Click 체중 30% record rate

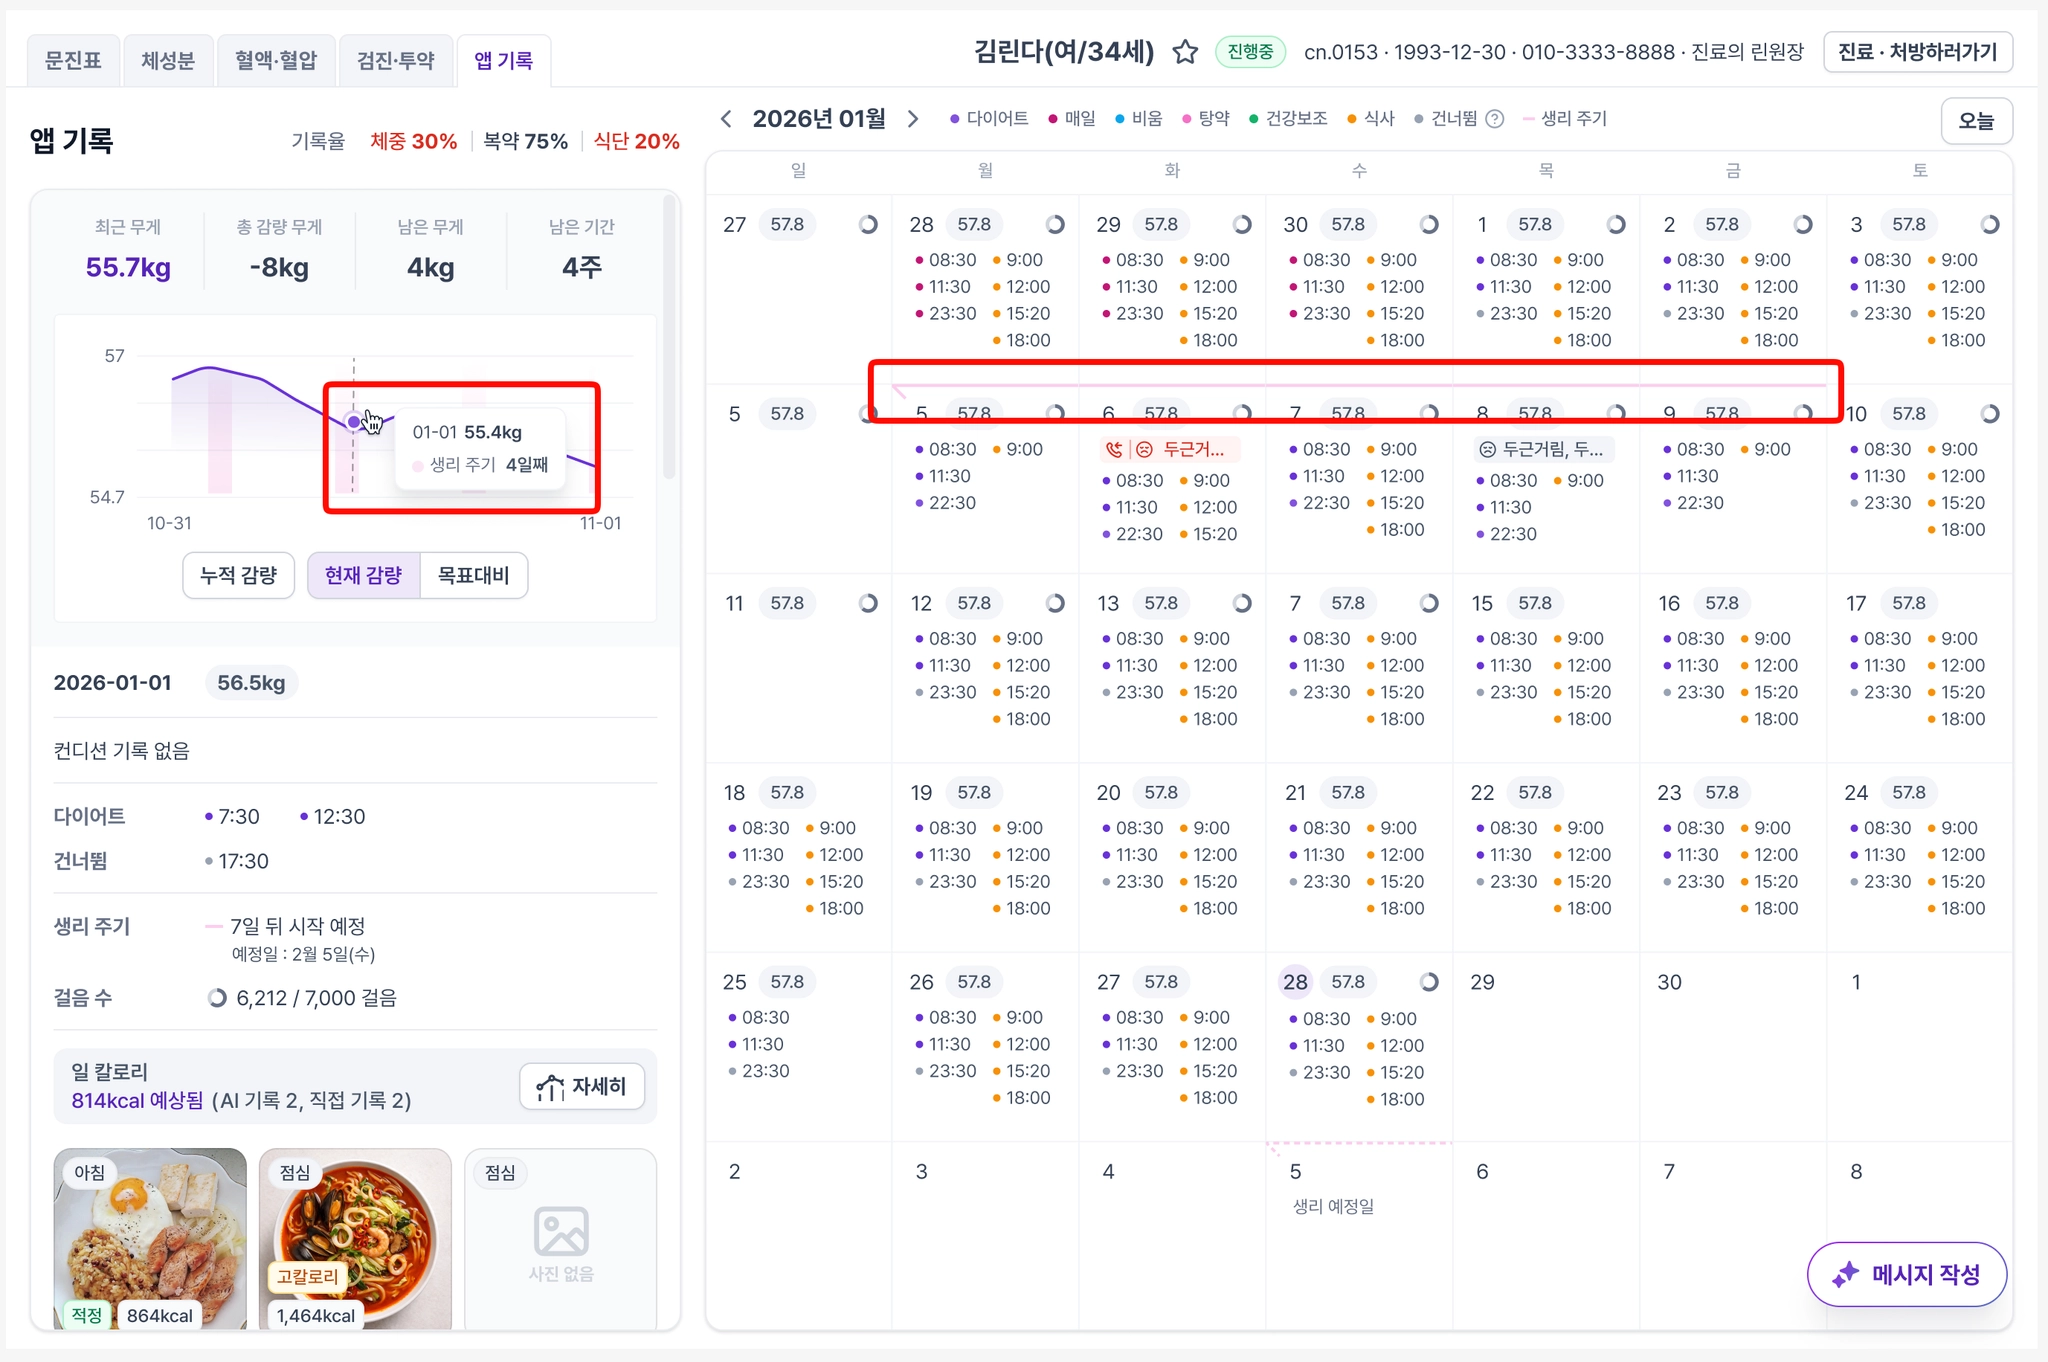[x=414, y=142]
